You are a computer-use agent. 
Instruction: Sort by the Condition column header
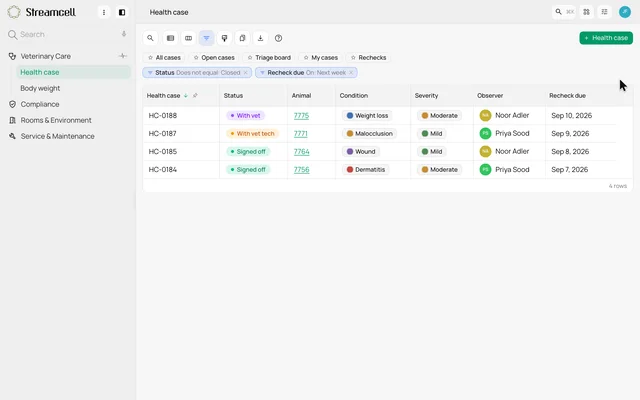click(x=353, y=96)
